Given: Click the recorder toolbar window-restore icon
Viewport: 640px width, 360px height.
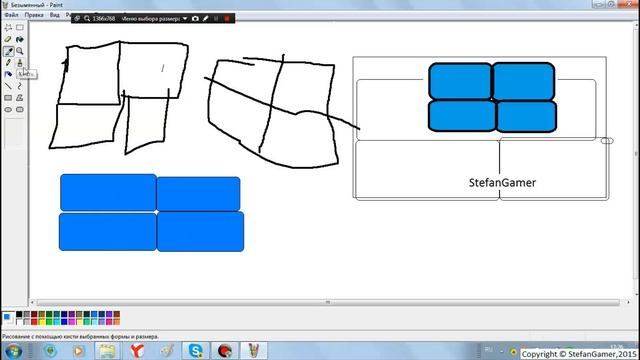Looking at the screenshot, I should 77,18.
